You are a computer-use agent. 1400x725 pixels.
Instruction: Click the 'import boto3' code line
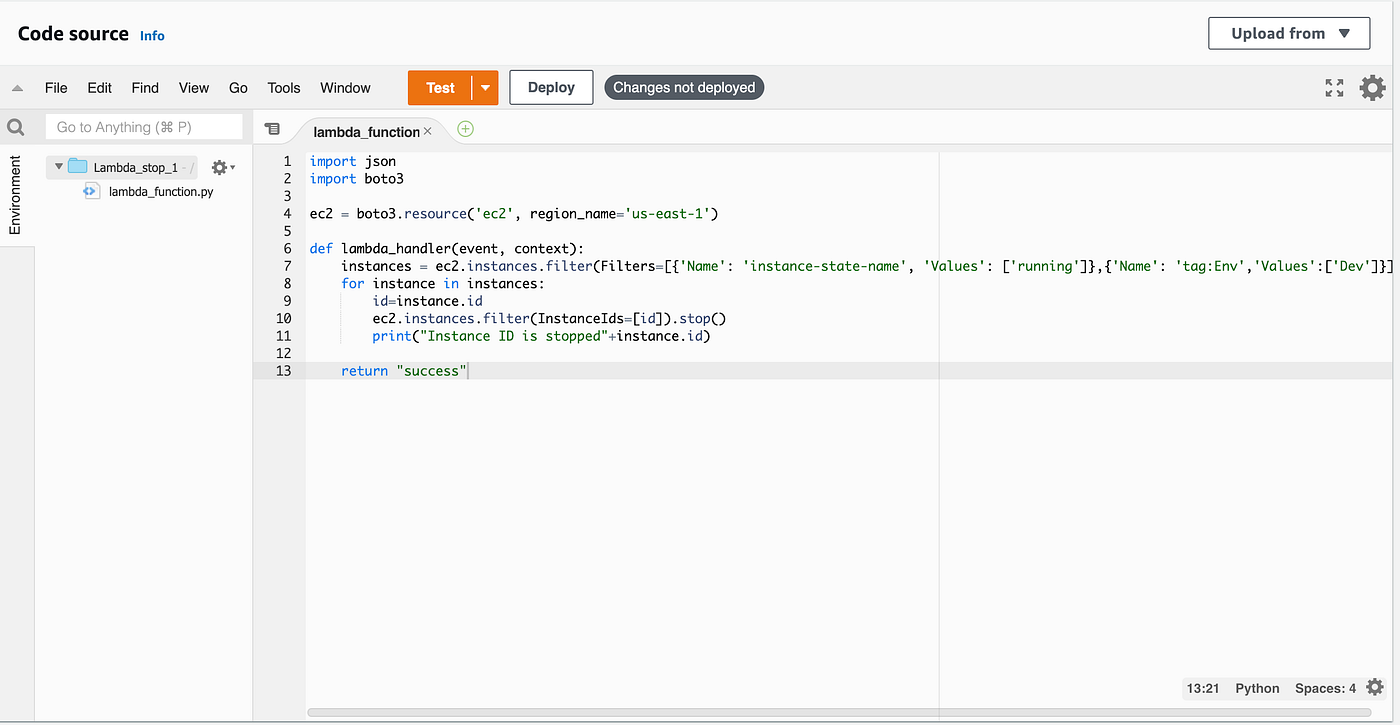[357, 179]
